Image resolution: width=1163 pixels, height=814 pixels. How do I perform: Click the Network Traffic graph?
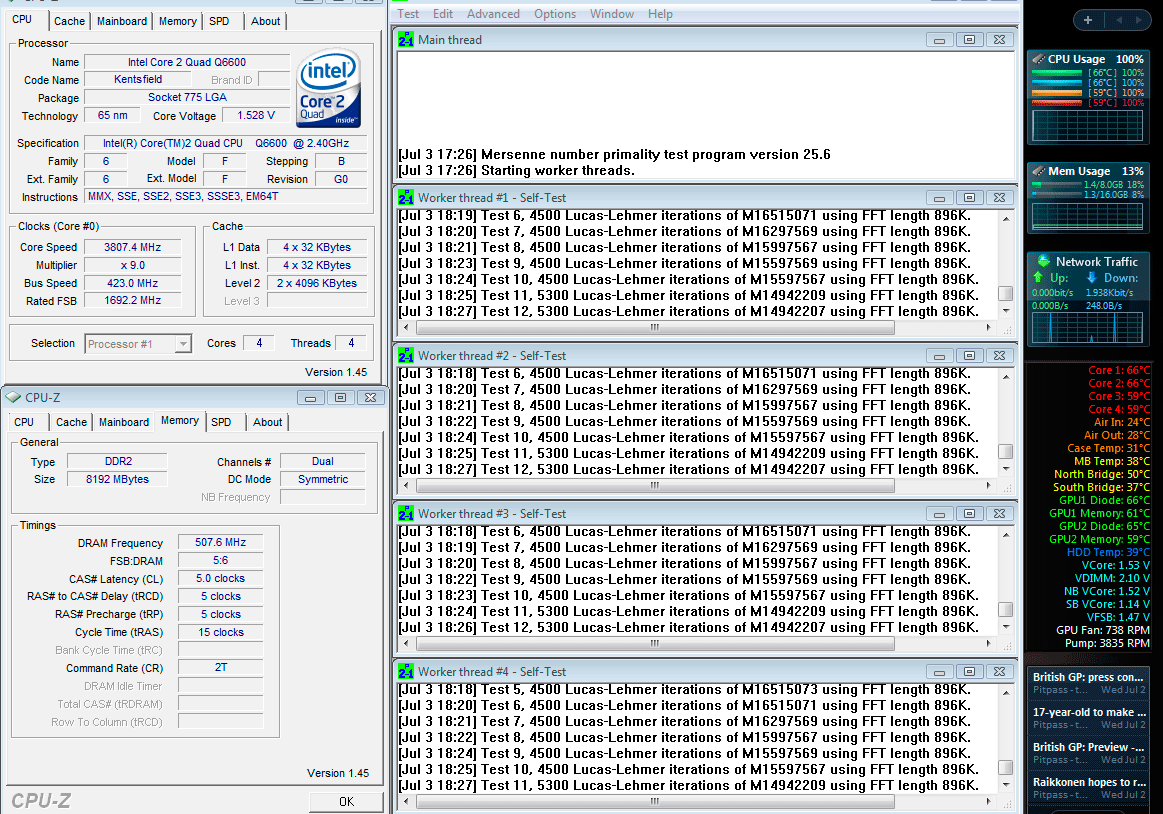tap(1087, 327)
